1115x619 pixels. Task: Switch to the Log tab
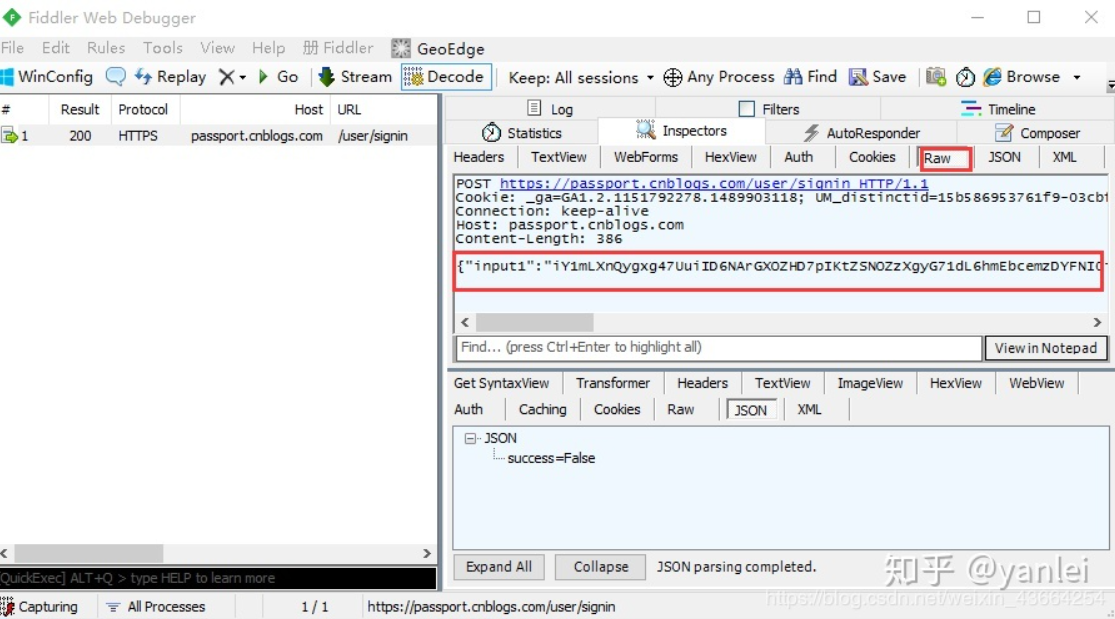click(550, 109)
